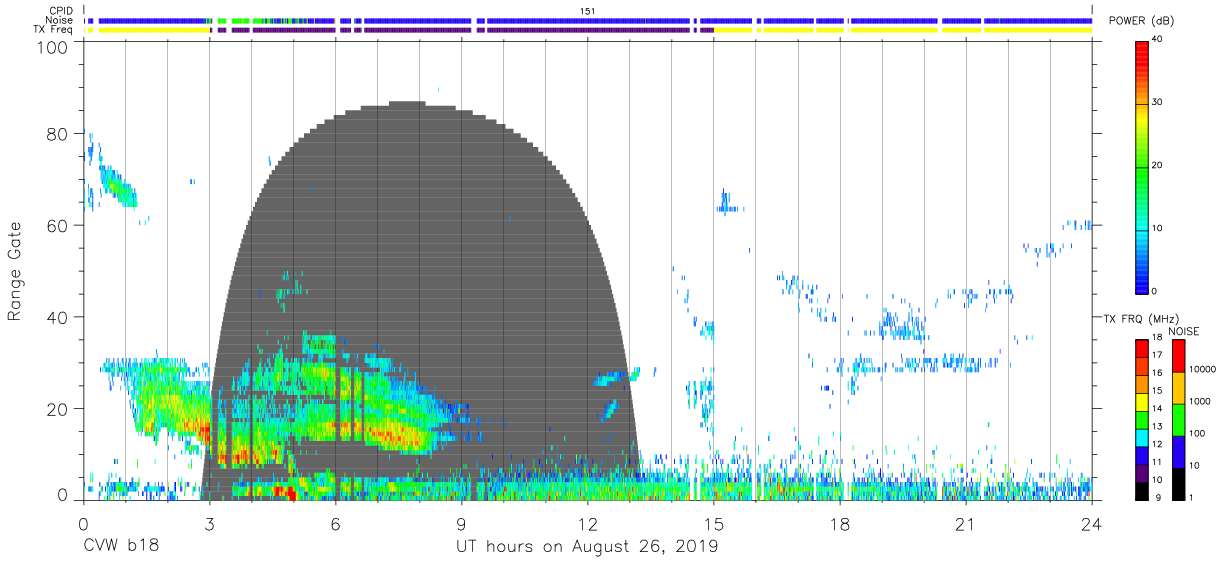Click the x-axis tick label 3

[209, 524]
